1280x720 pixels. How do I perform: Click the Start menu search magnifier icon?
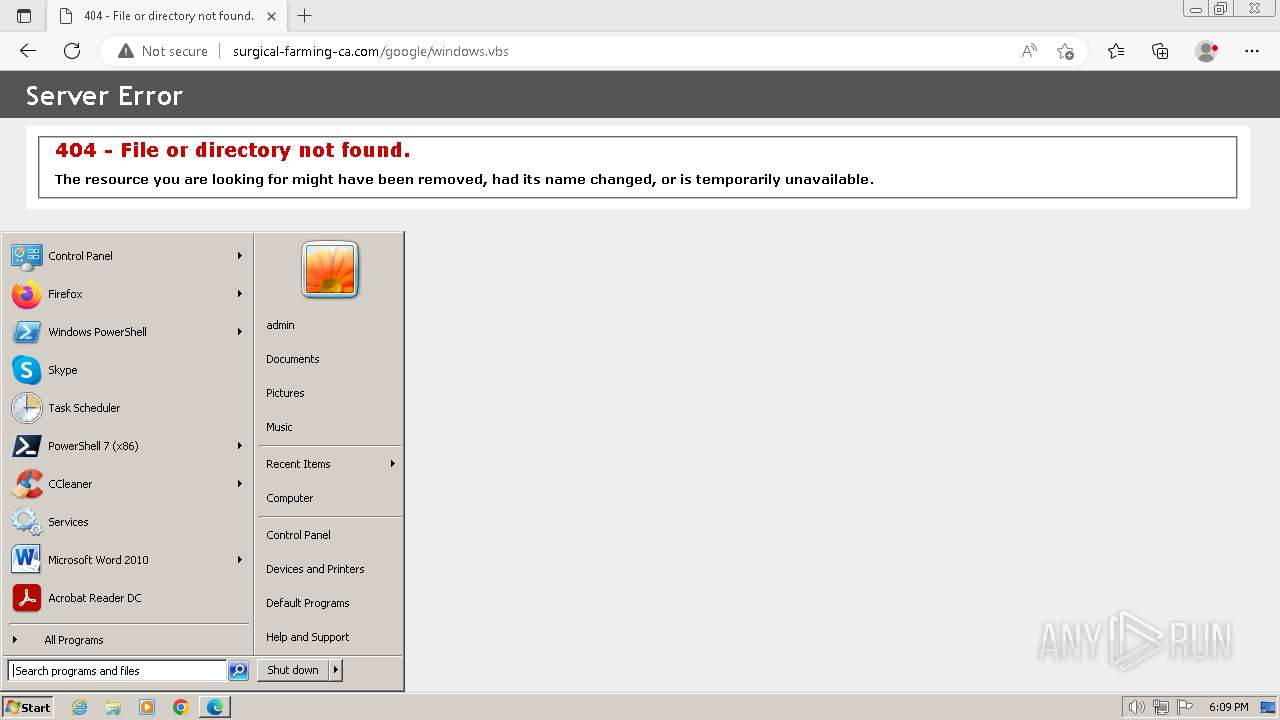238,671
